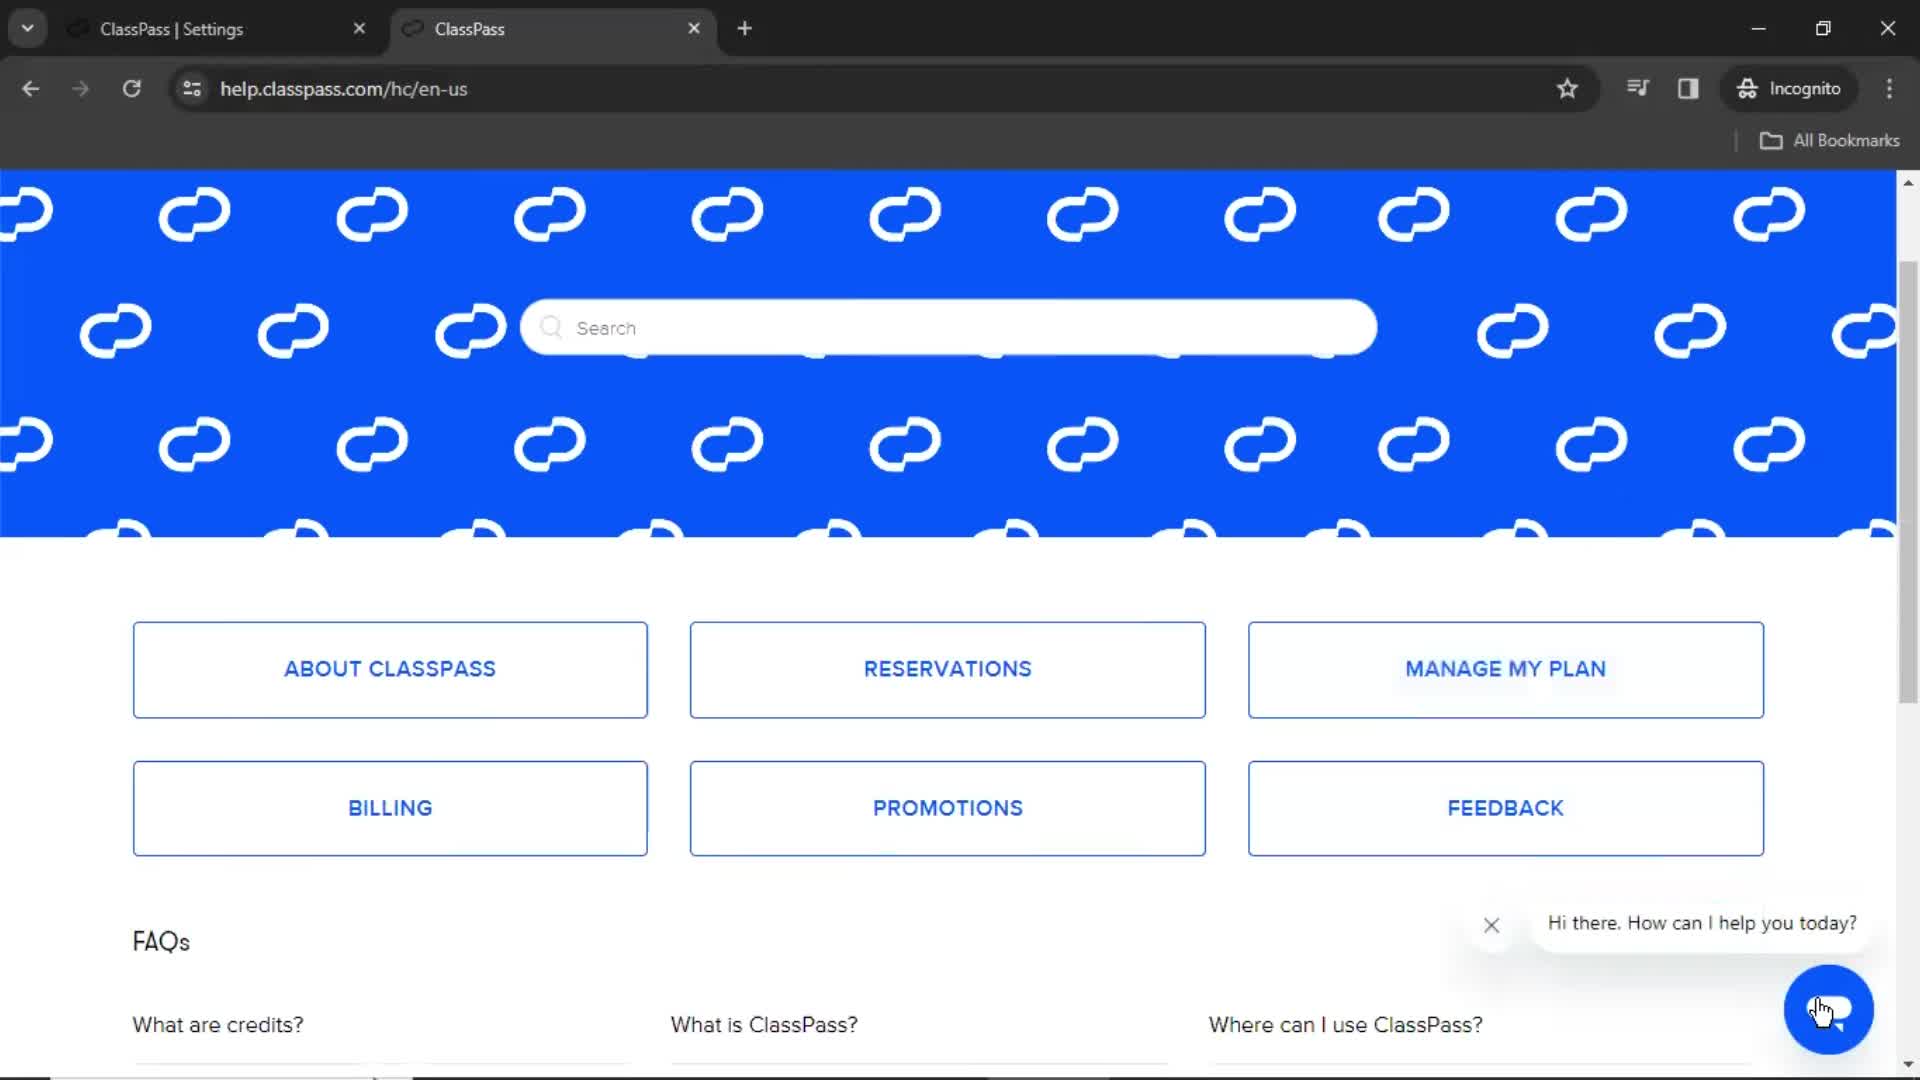Image resolution: width=1920 pixels, height=1080 pixels.
Task: Close the ClassPass | Settings tab
Action: [x=359, y=29]
